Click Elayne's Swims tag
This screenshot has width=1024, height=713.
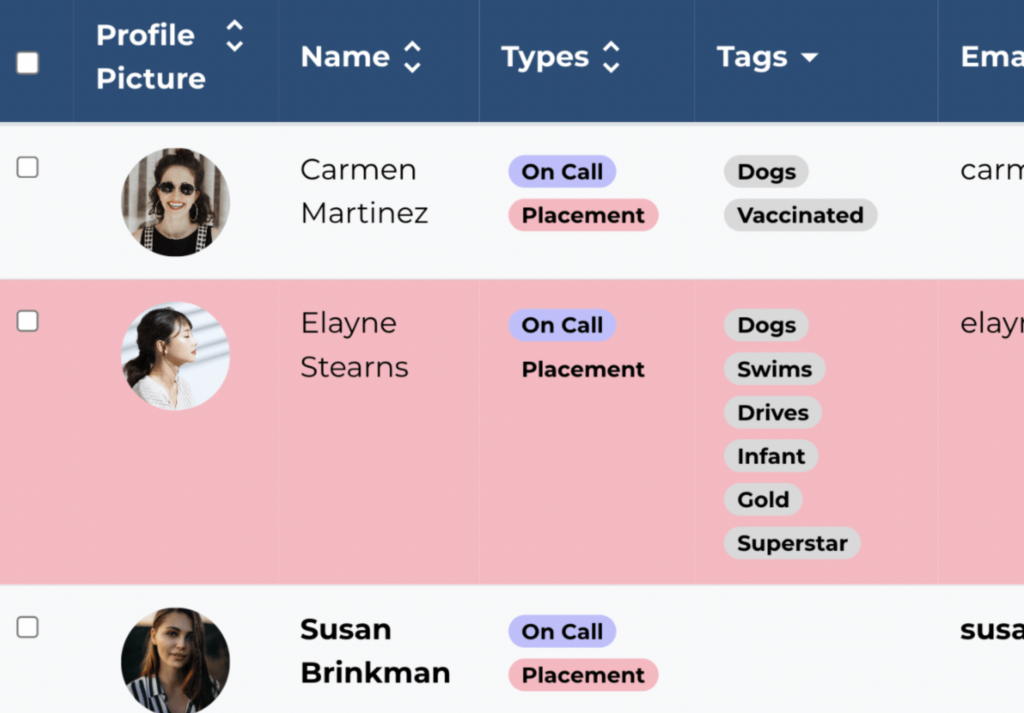coord(774,369)
